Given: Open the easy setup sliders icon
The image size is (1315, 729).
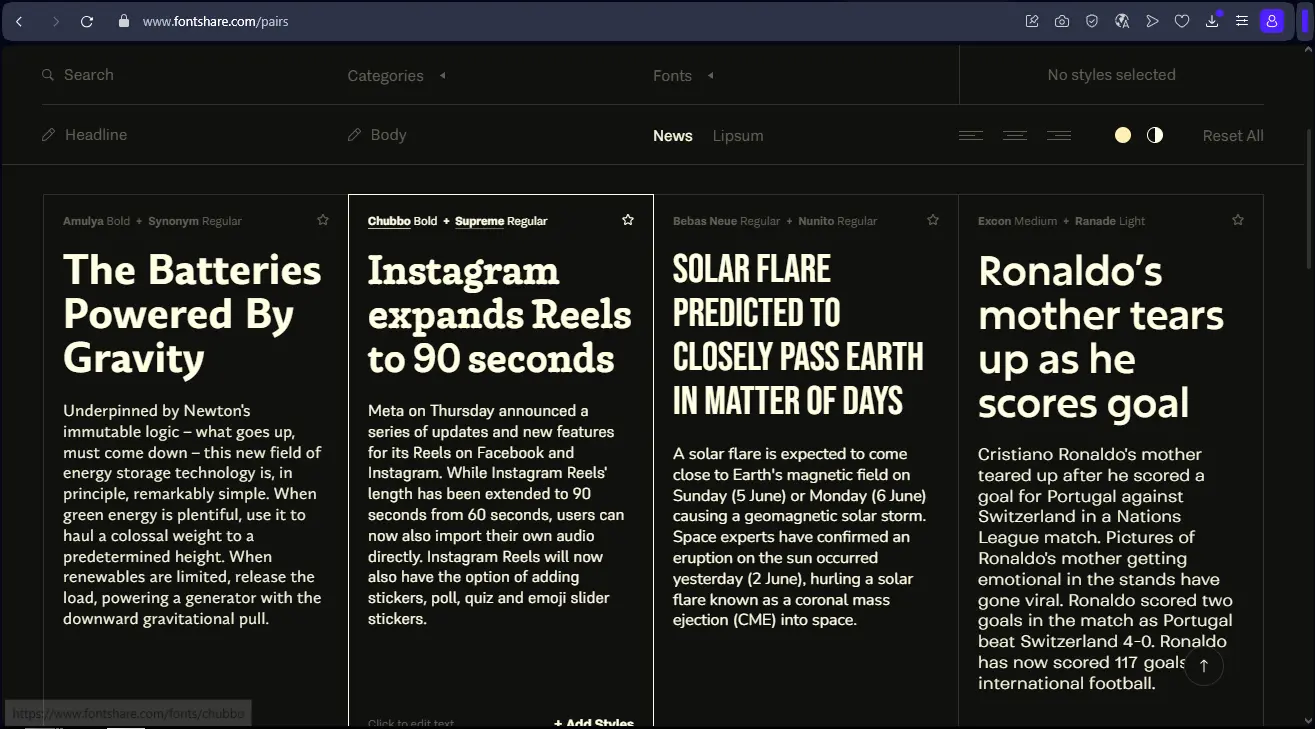Looking at the screenshot, I should [1242, 21].
